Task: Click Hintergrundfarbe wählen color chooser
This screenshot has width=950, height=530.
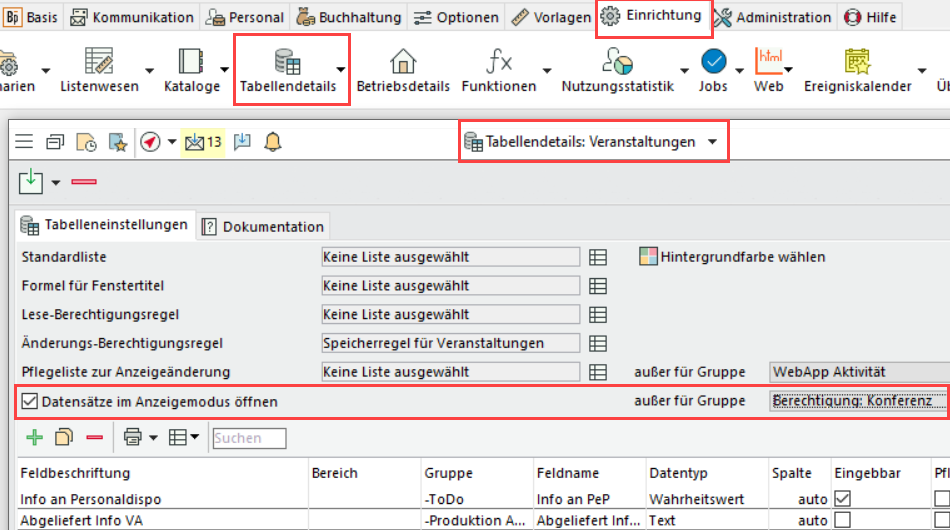Action: click(732, 257)
